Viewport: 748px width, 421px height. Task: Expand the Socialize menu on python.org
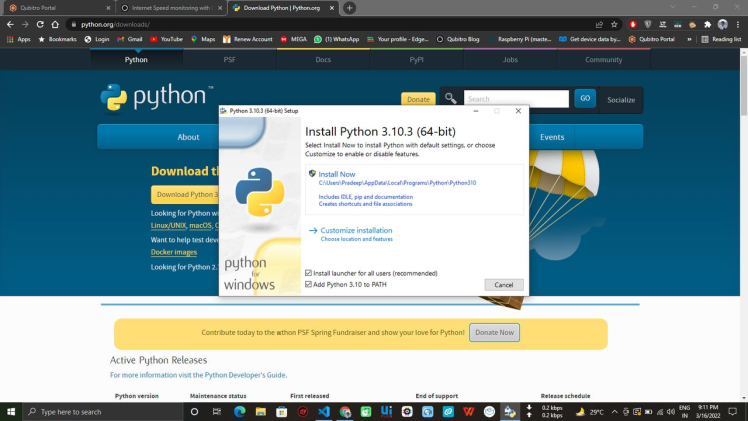click(x=620, y=99)
